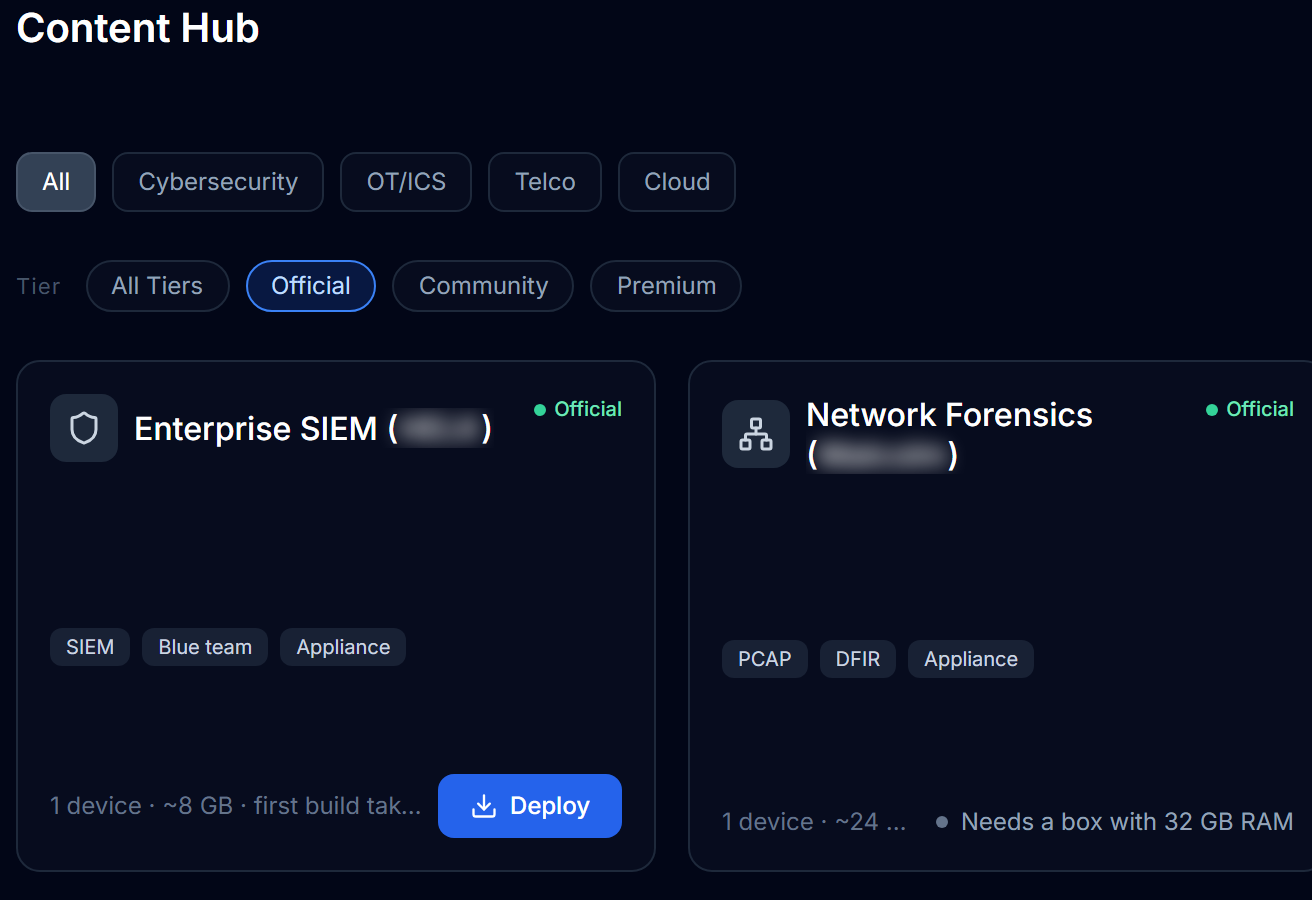Click the DFIR tag
Screen dimensions: 1312x900
pyautogui.click(x=858, y=659)
